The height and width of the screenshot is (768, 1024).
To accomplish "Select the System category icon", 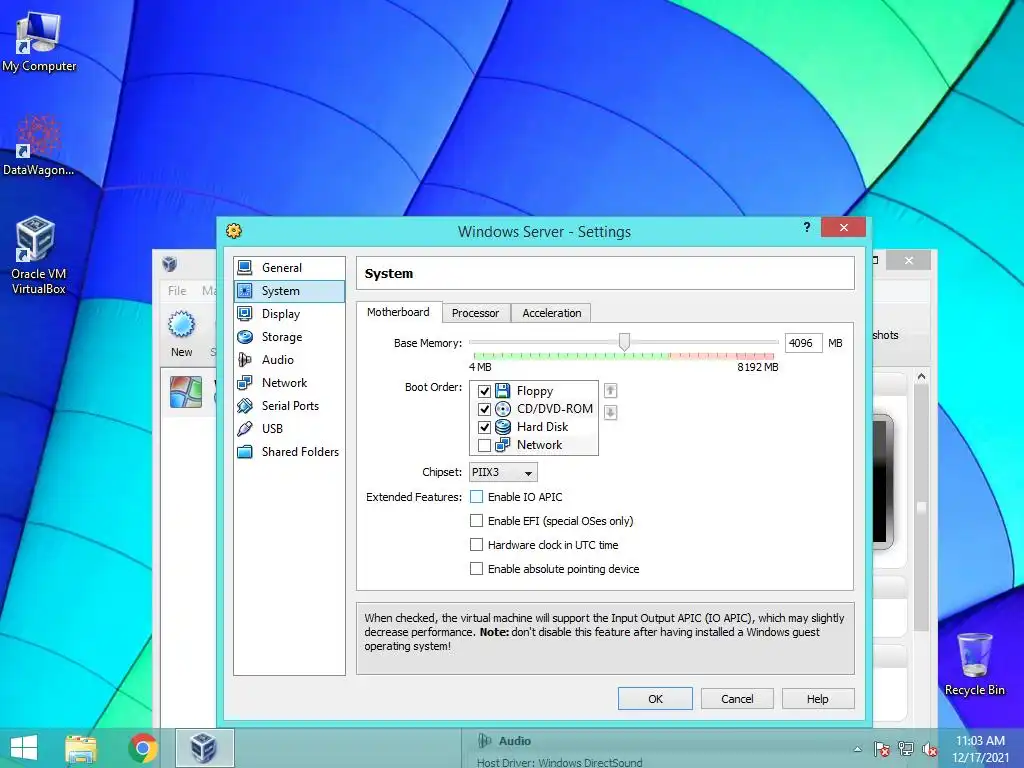I will pos(245,291).
